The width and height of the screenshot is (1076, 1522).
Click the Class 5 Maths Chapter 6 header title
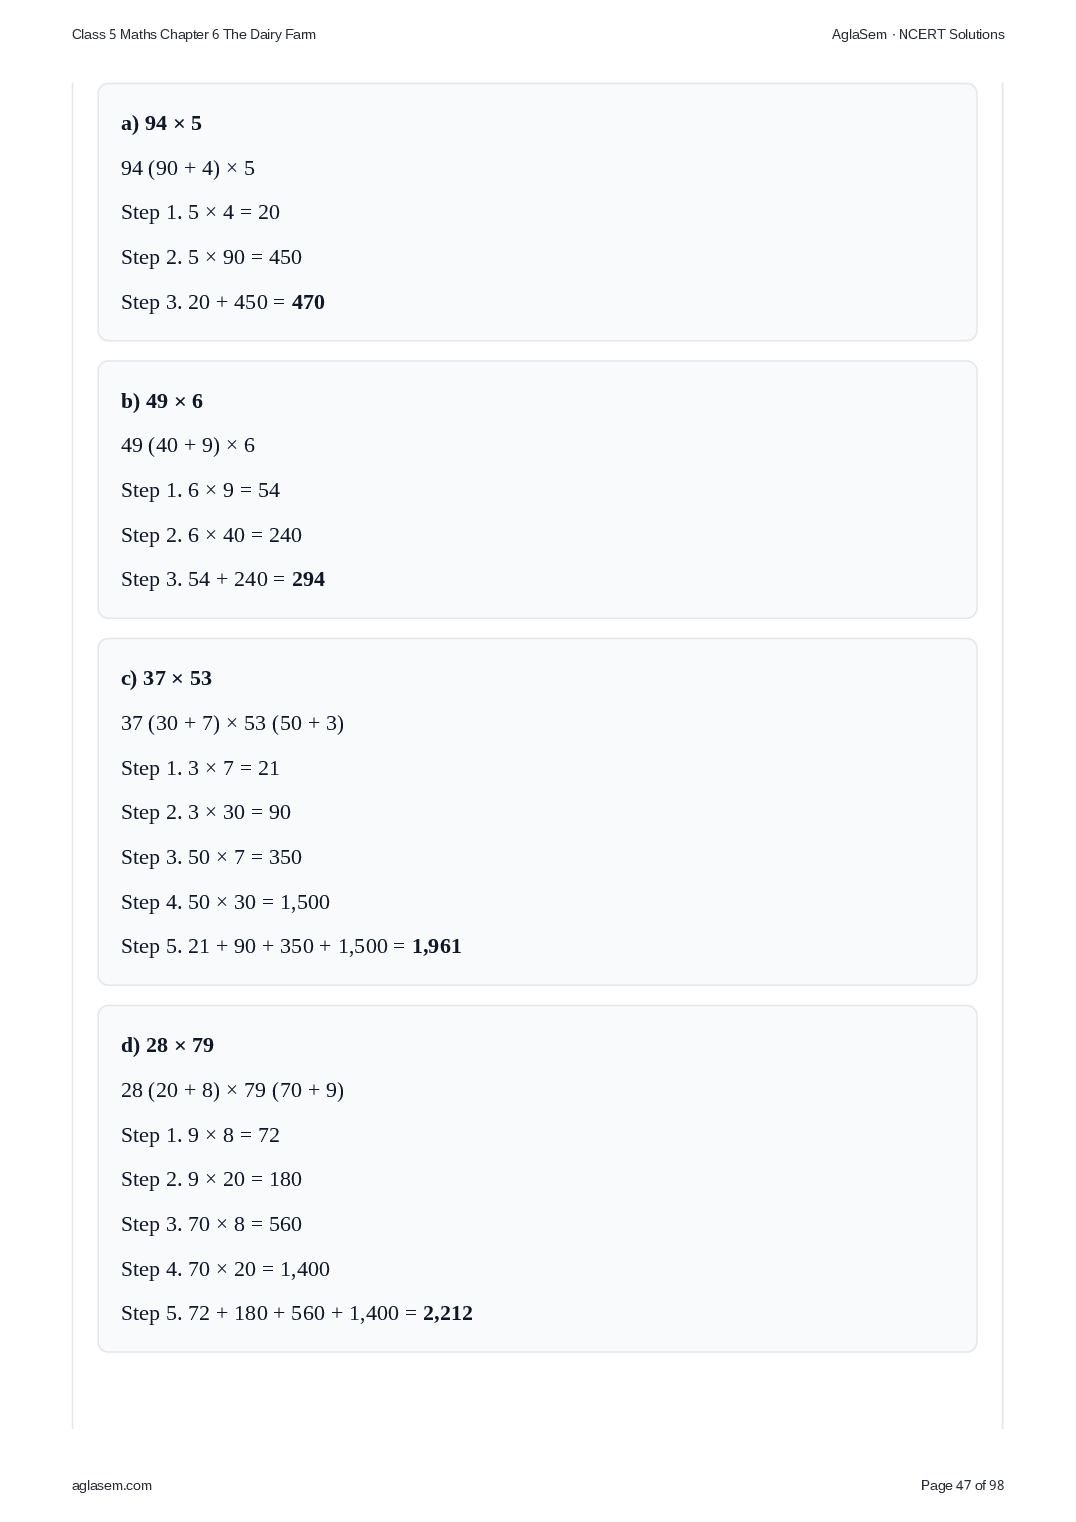(x=194, y=34)
